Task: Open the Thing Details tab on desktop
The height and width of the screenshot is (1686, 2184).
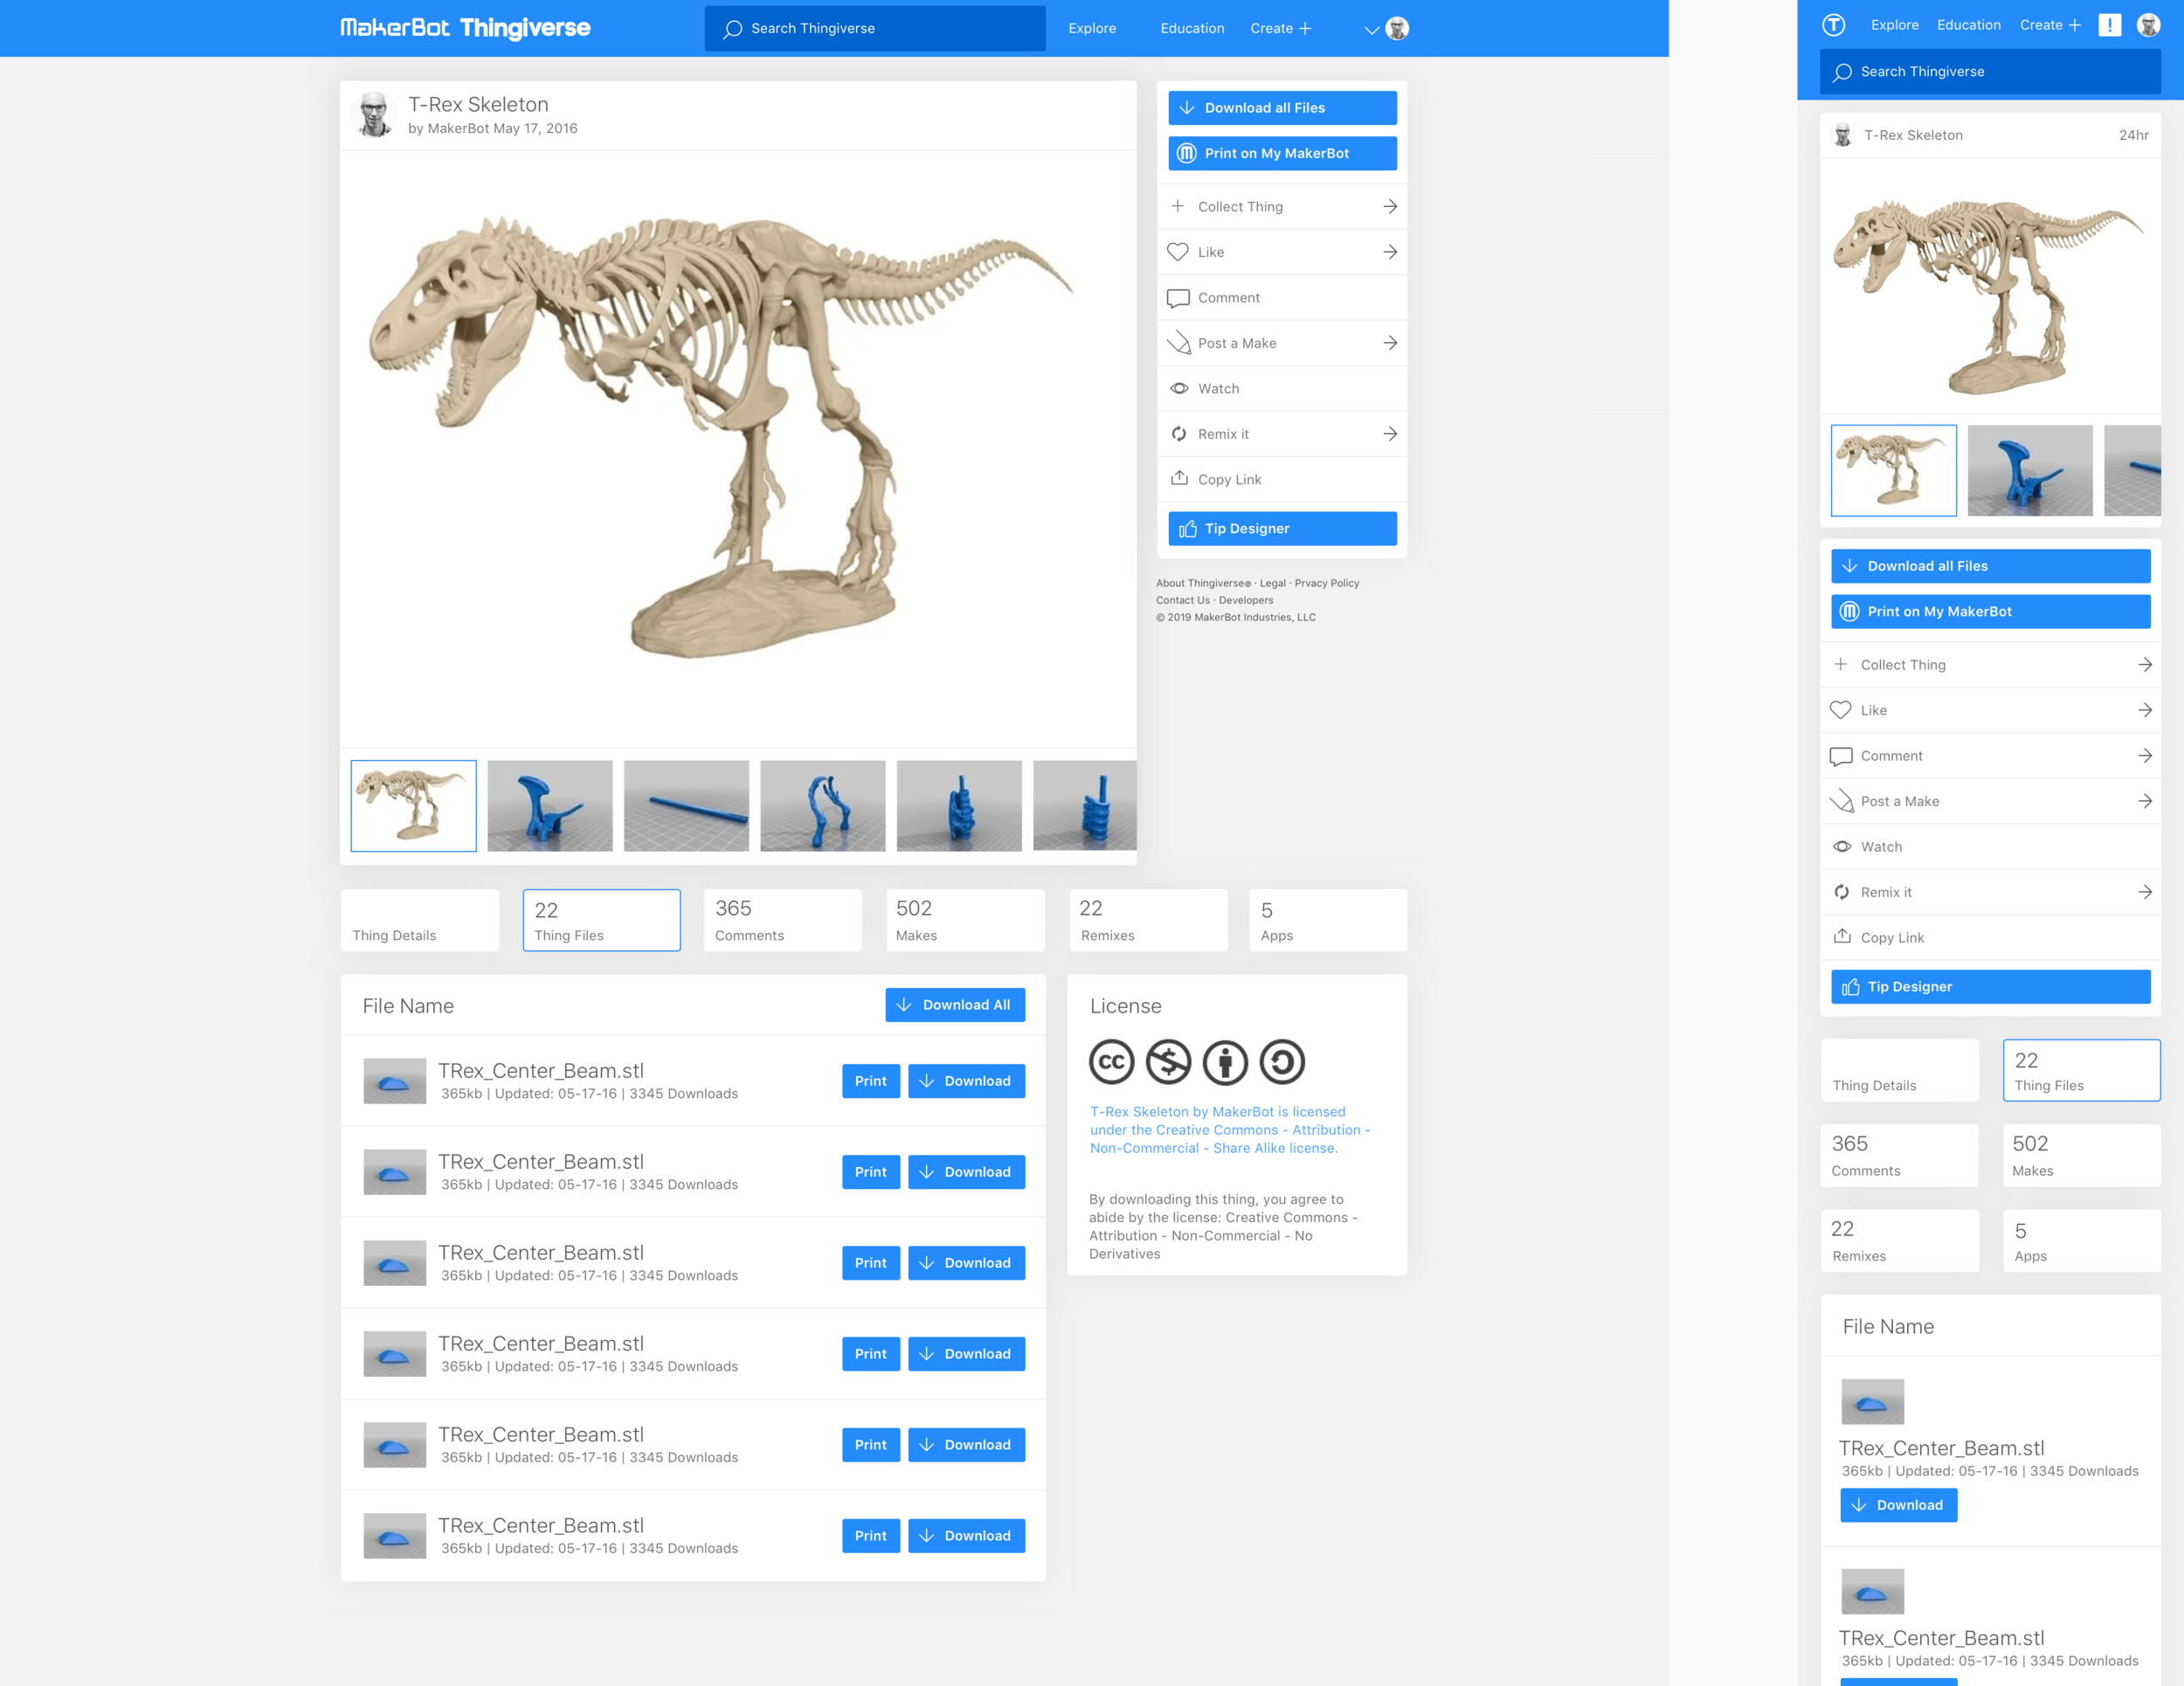Action: point(420,921)
